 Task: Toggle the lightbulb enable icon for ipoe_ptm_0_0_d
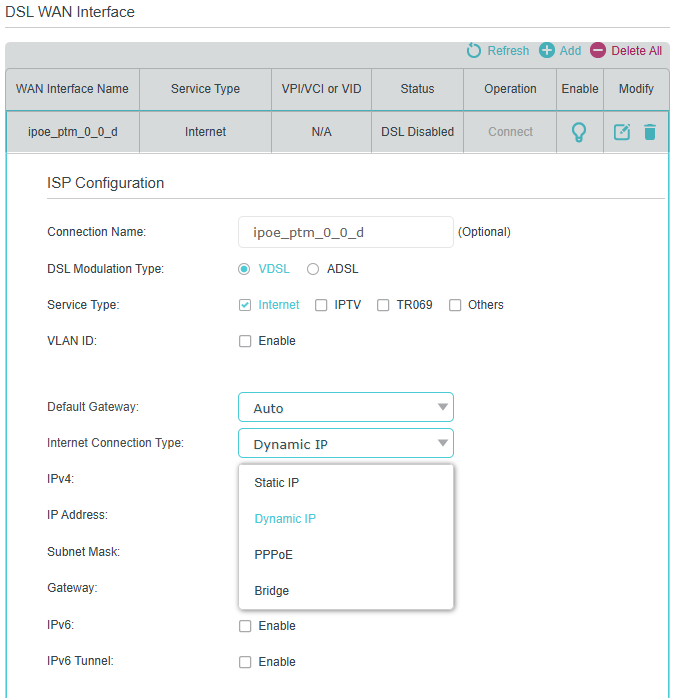coord(579,132)
